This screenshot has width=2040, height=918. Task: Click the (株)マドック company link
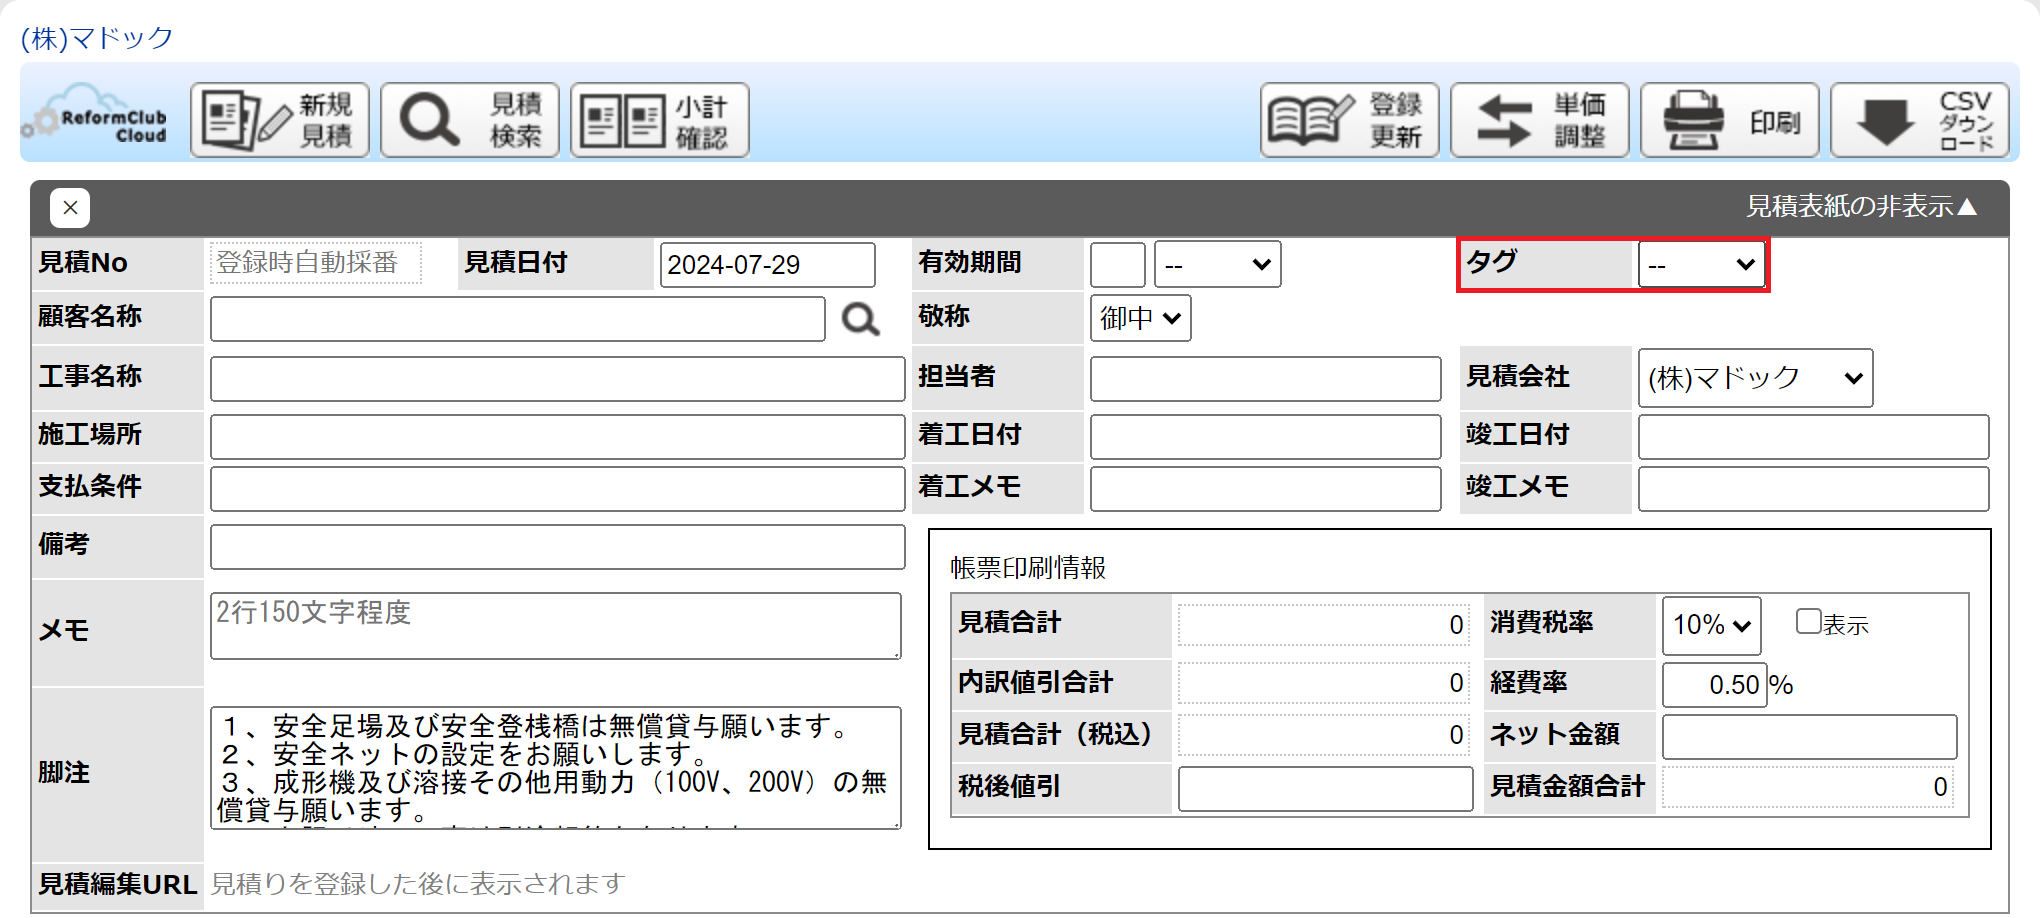pos(97,38)
